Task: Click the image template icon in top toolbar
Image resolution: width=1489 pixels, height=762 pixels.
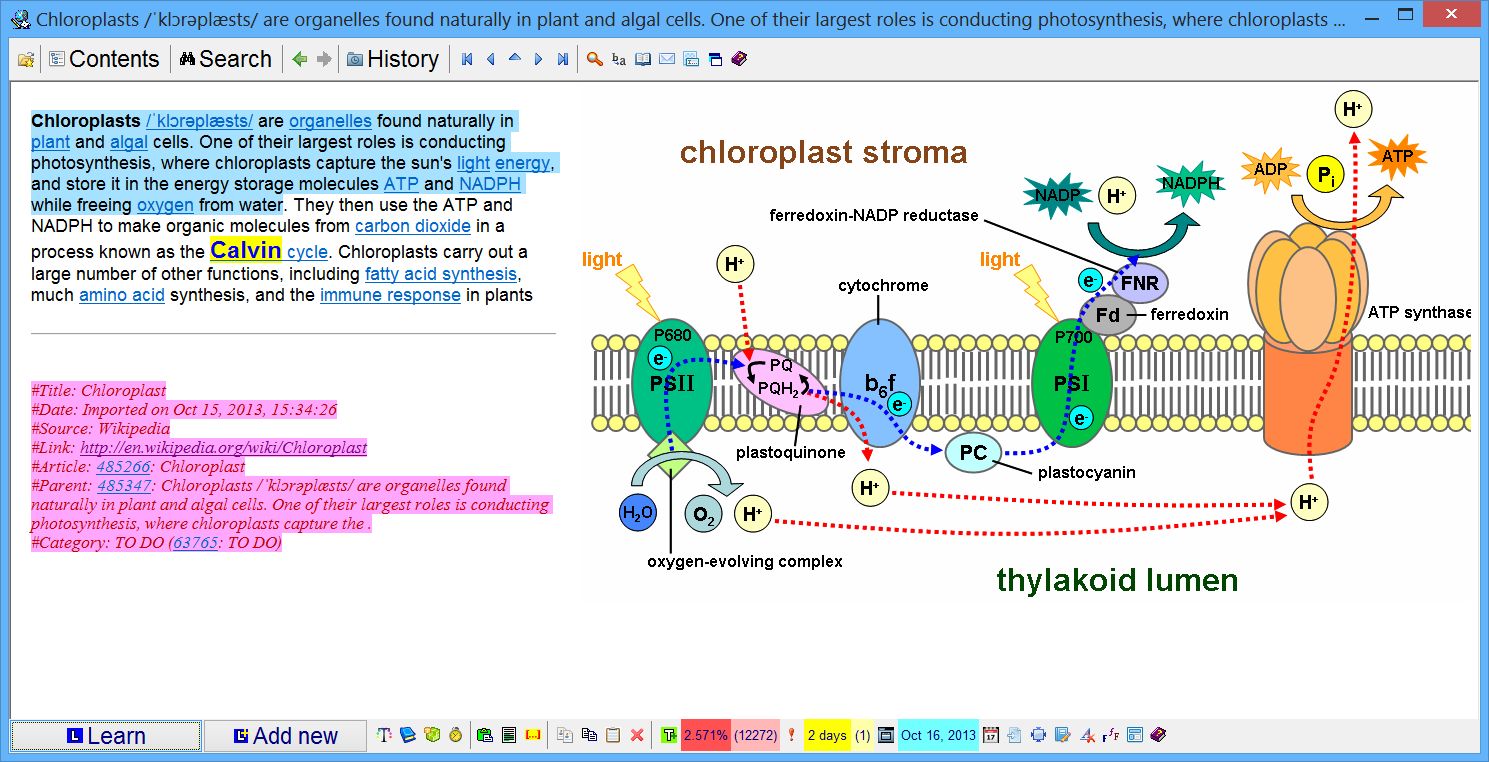Action: (x=691, y=59)
